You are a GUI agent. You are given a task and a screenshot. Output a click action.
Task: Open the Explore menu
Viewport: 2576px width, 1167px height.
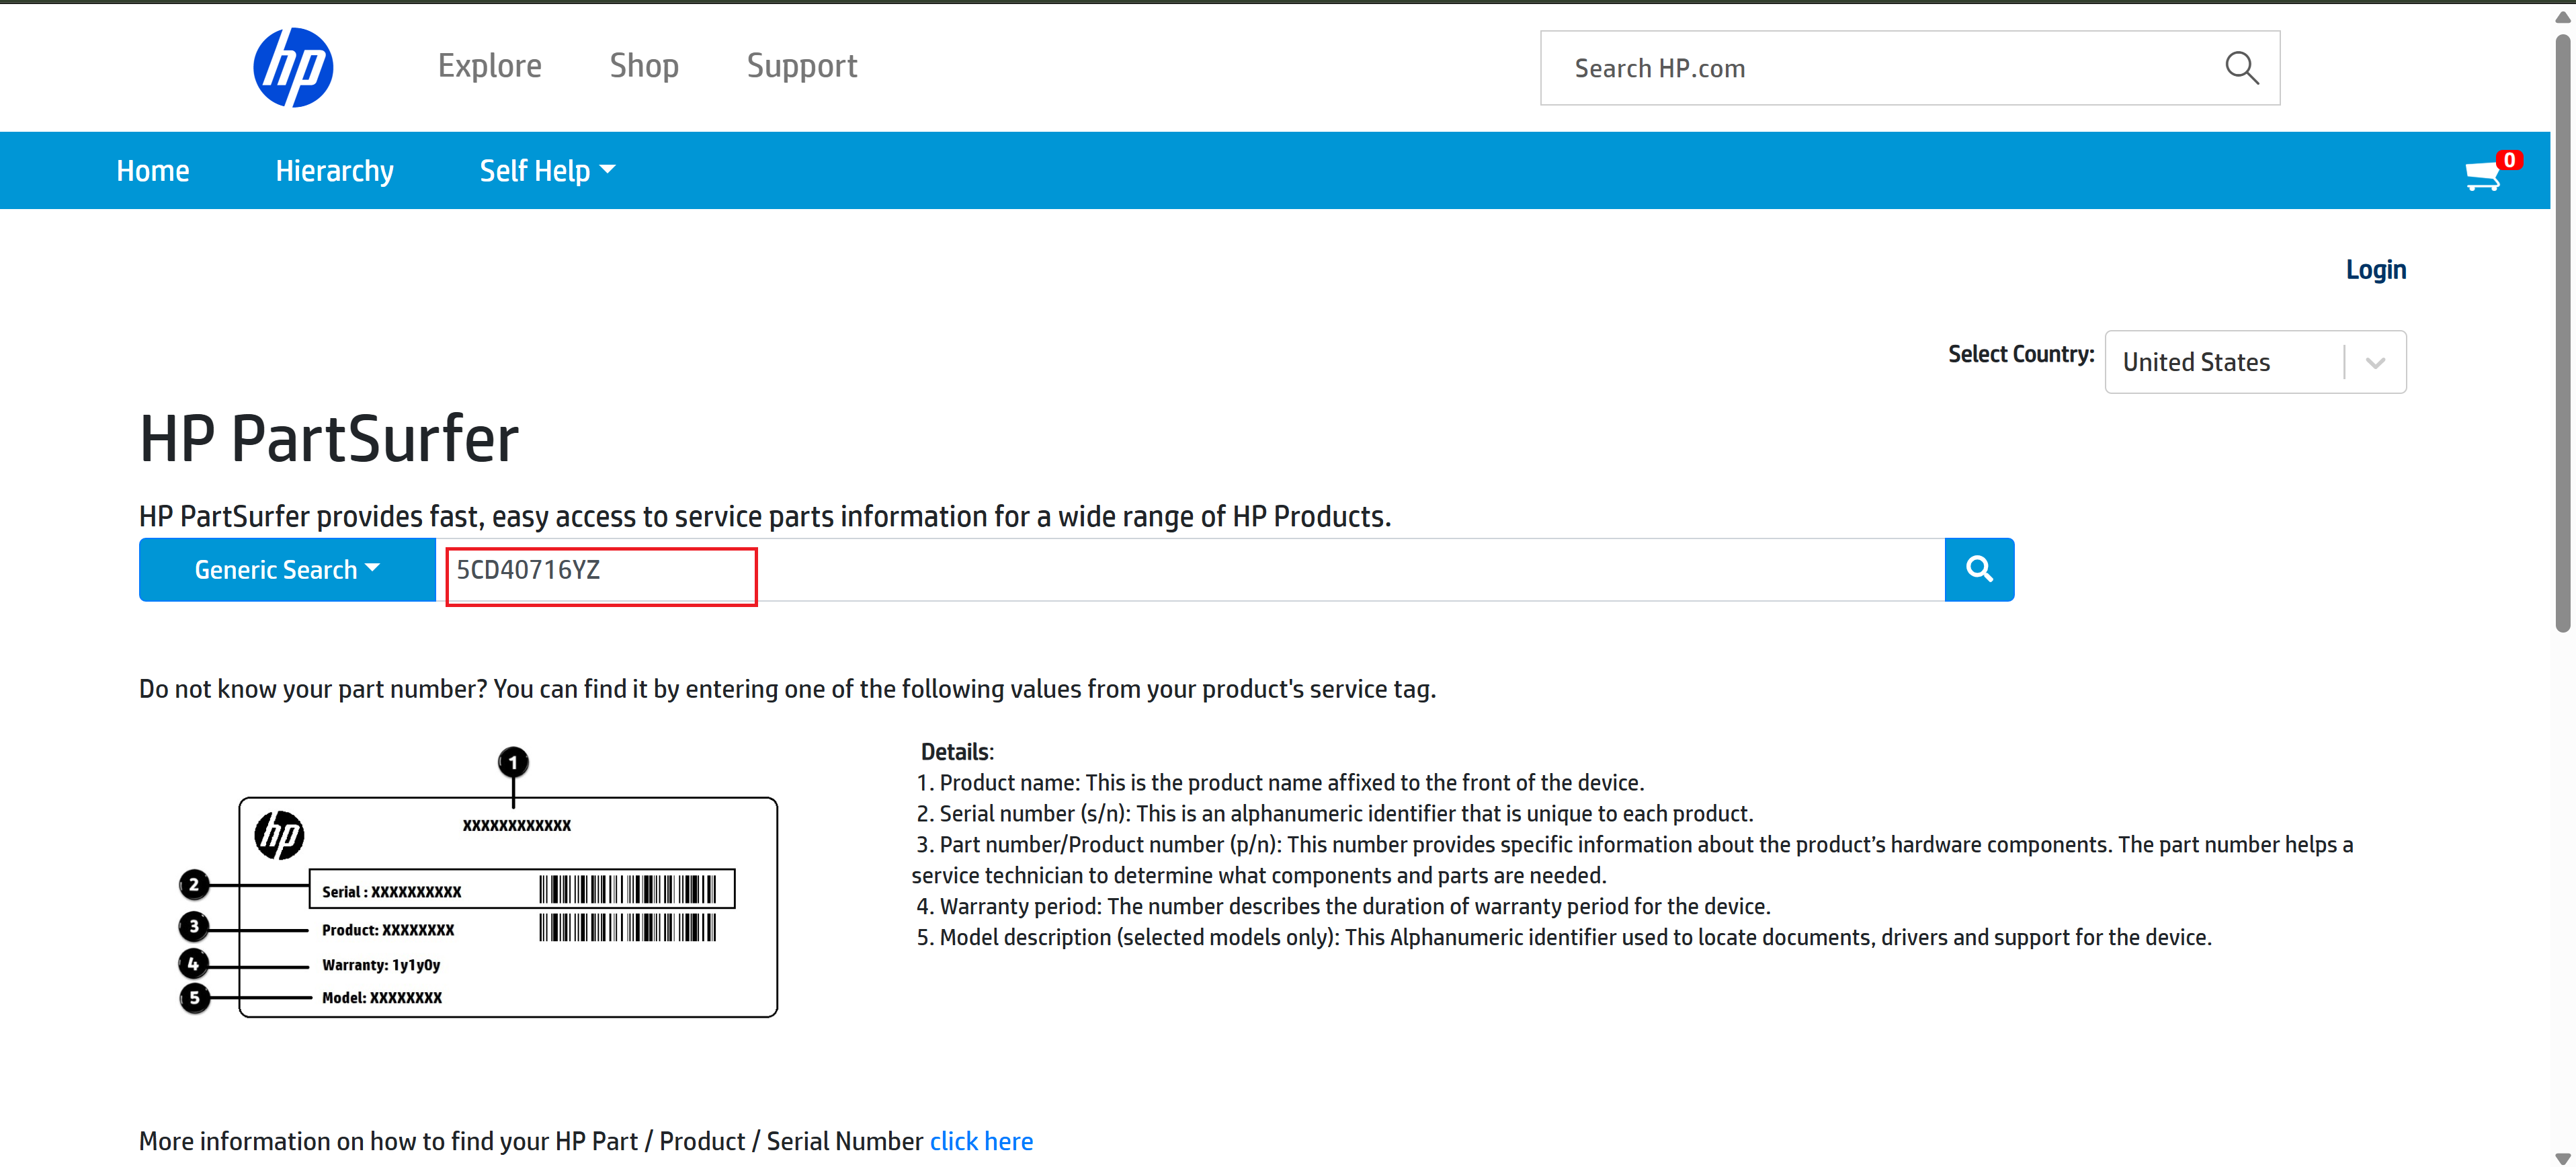coord(489,66)
